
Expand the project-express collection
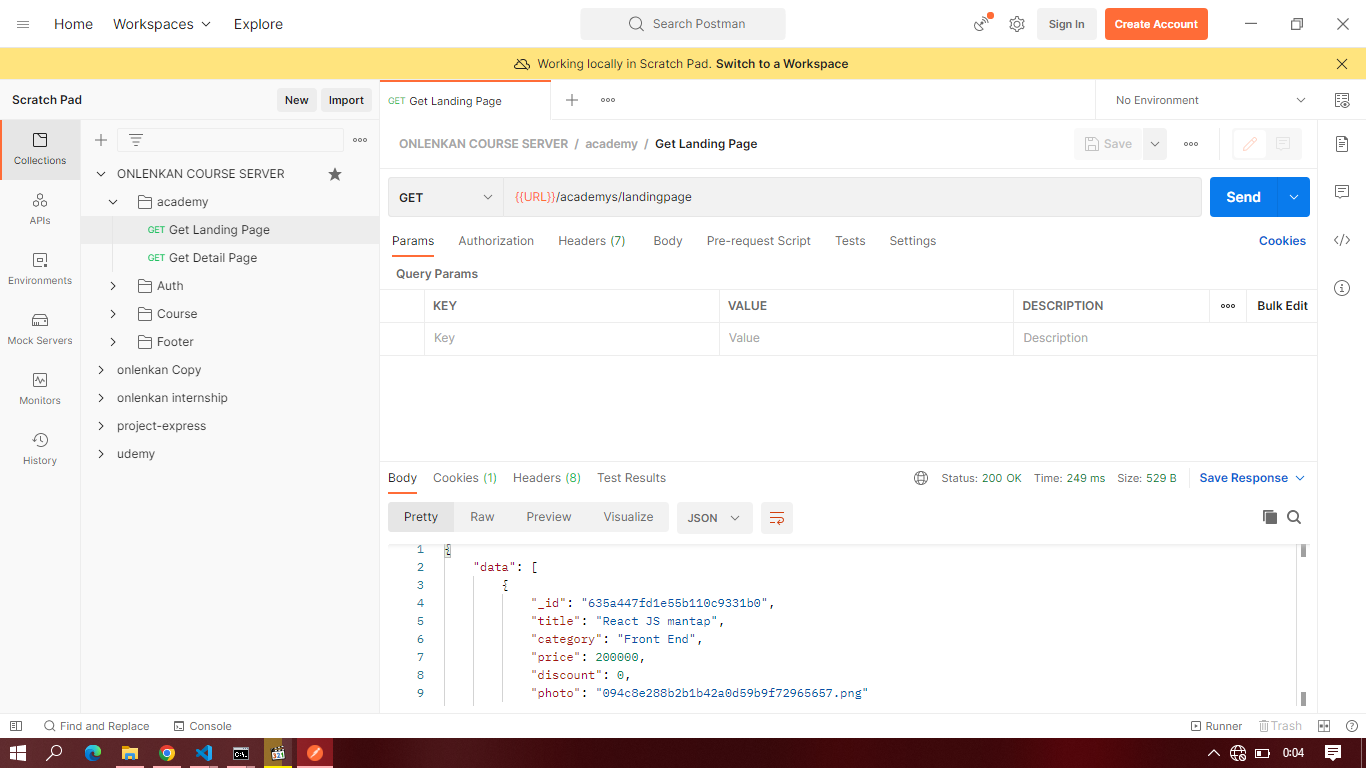(101, 426)
